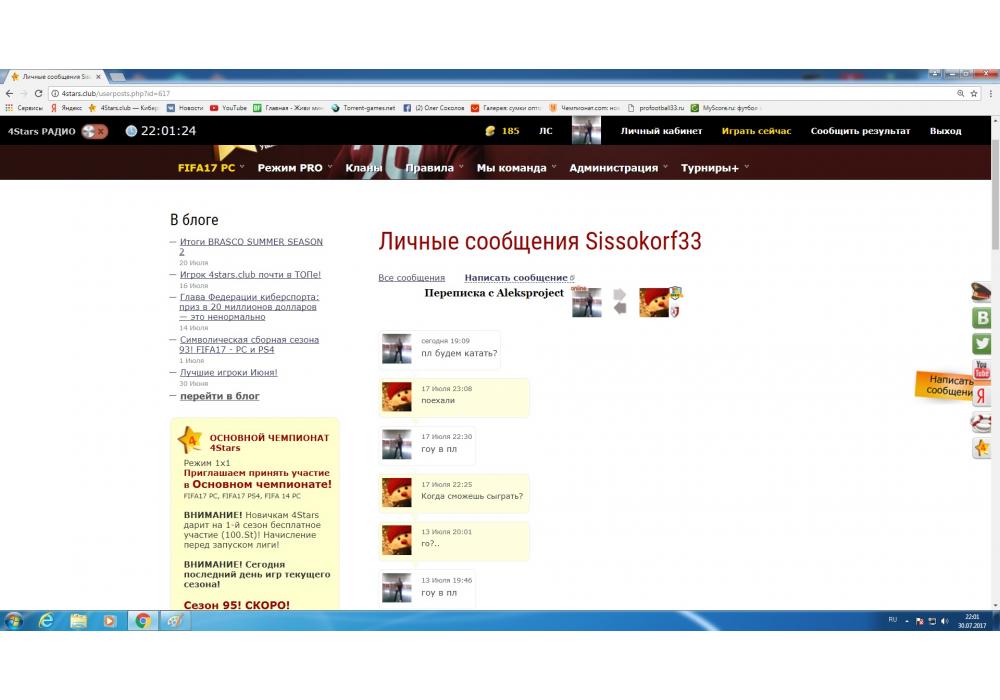Image resolution: width=1000 pixels, height=700 pixels.
Task: Click the profile avatar in the top bar
Action: click(x=586, y=130)
